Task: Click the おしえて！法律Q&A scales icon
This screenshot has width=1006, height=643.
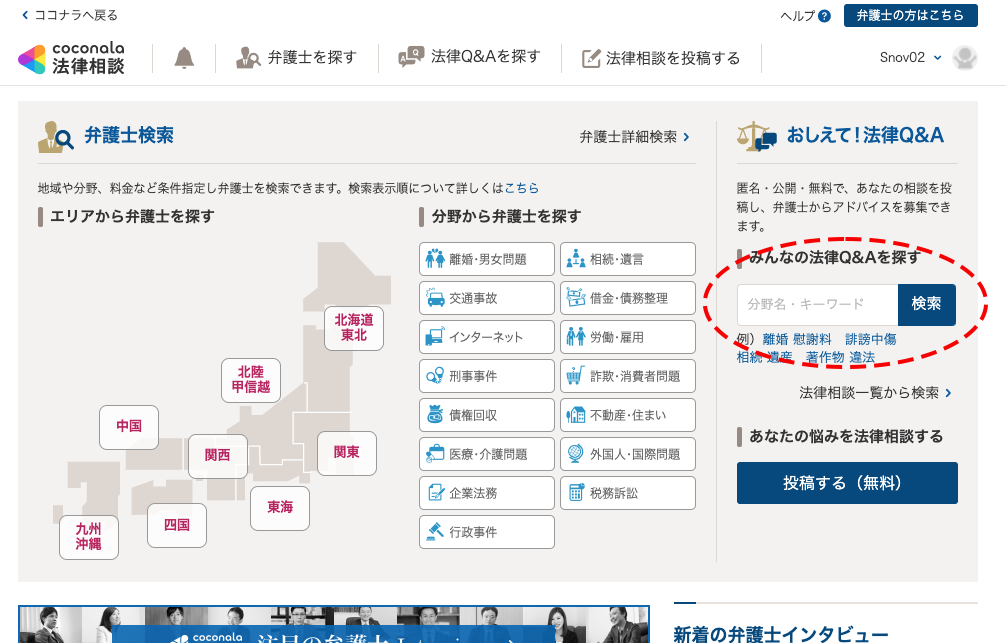Action: [756, 137]
